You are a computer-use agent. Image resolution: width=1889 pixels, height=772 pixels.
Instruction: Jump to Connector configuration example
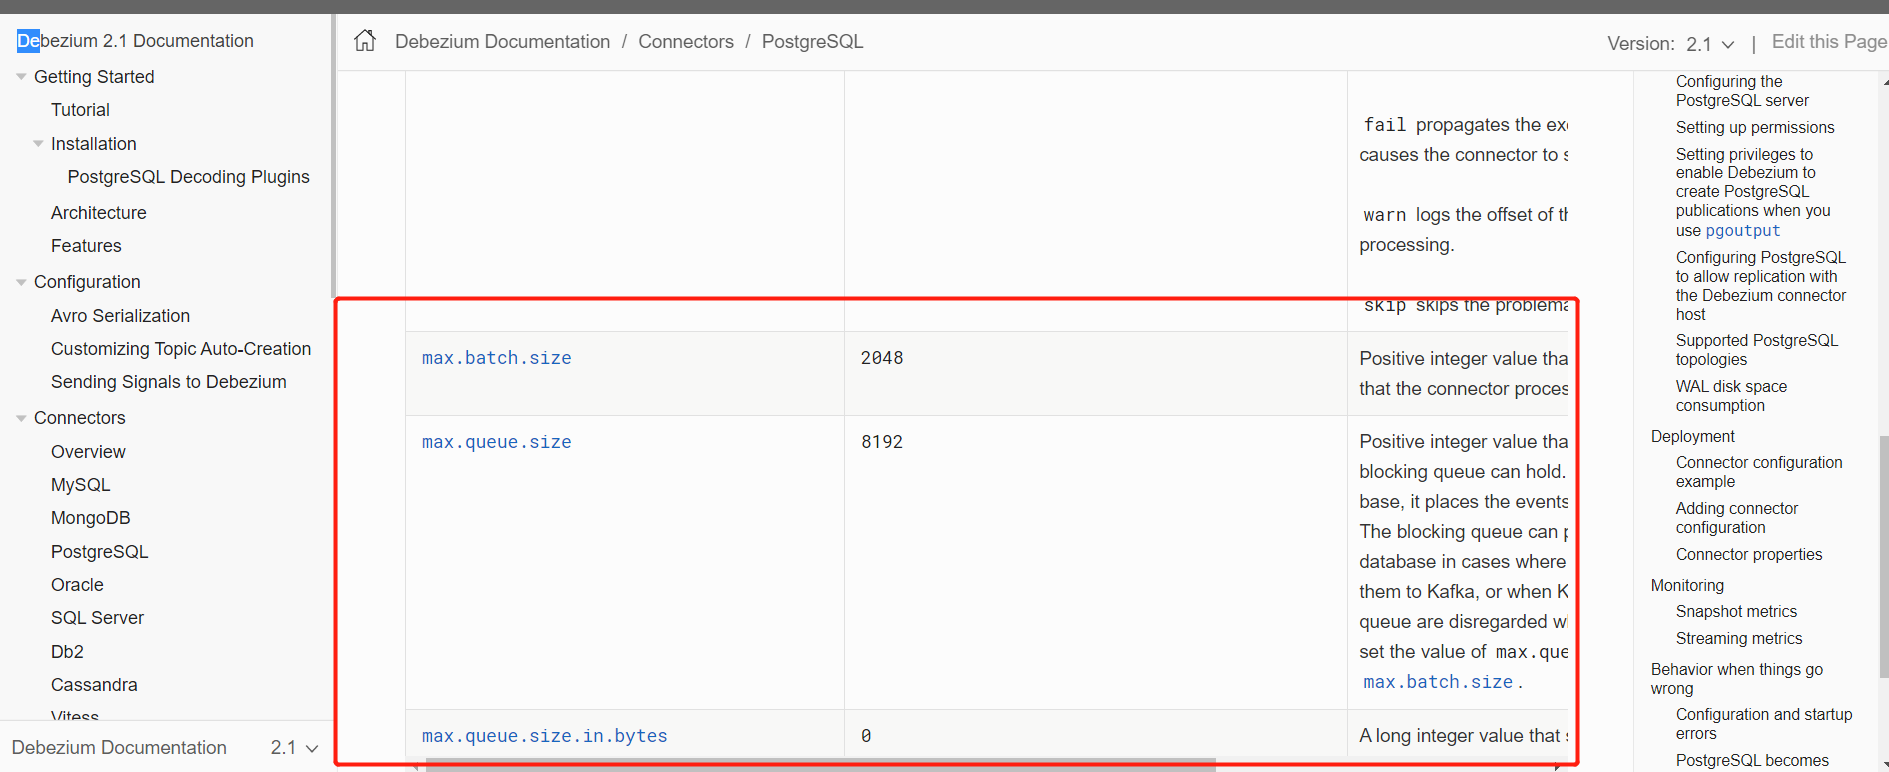[x=1759, y=472]
